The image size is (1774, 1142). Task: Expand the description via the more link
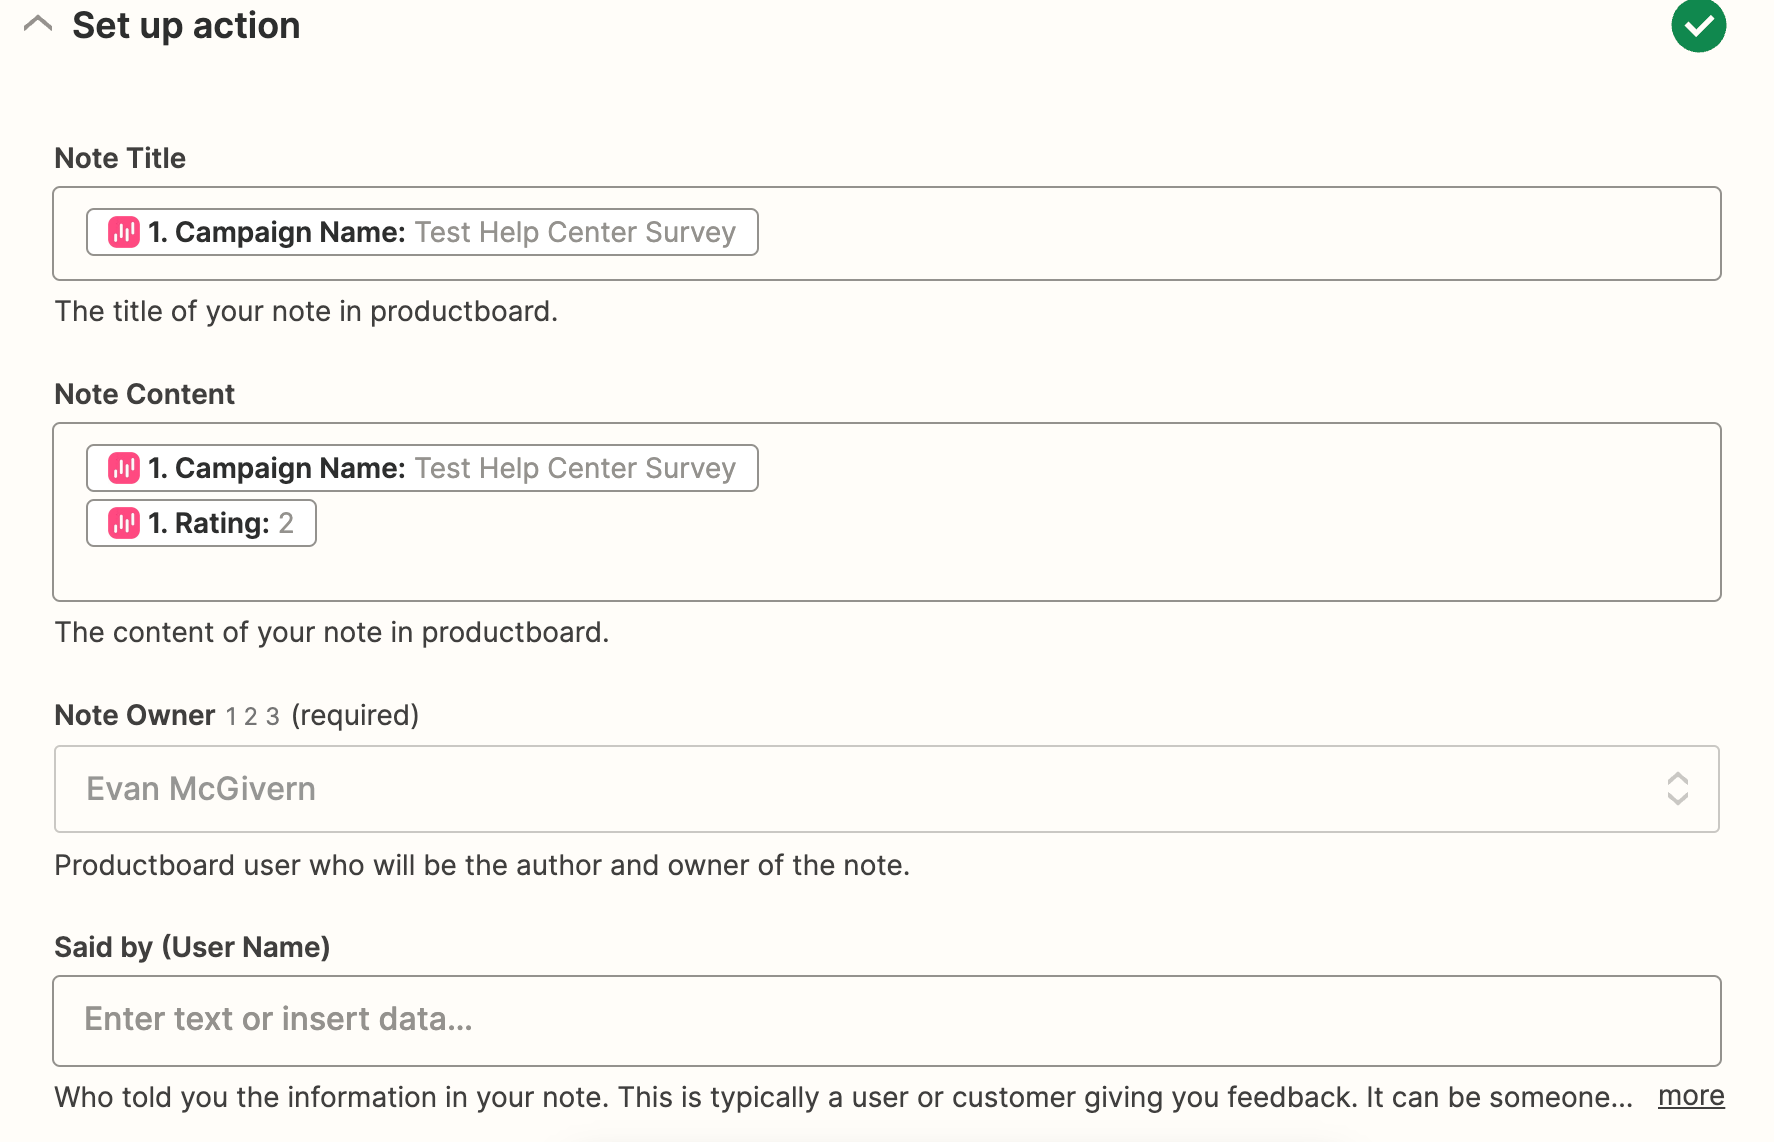pyautogui.click(x=1691, y=1096)
